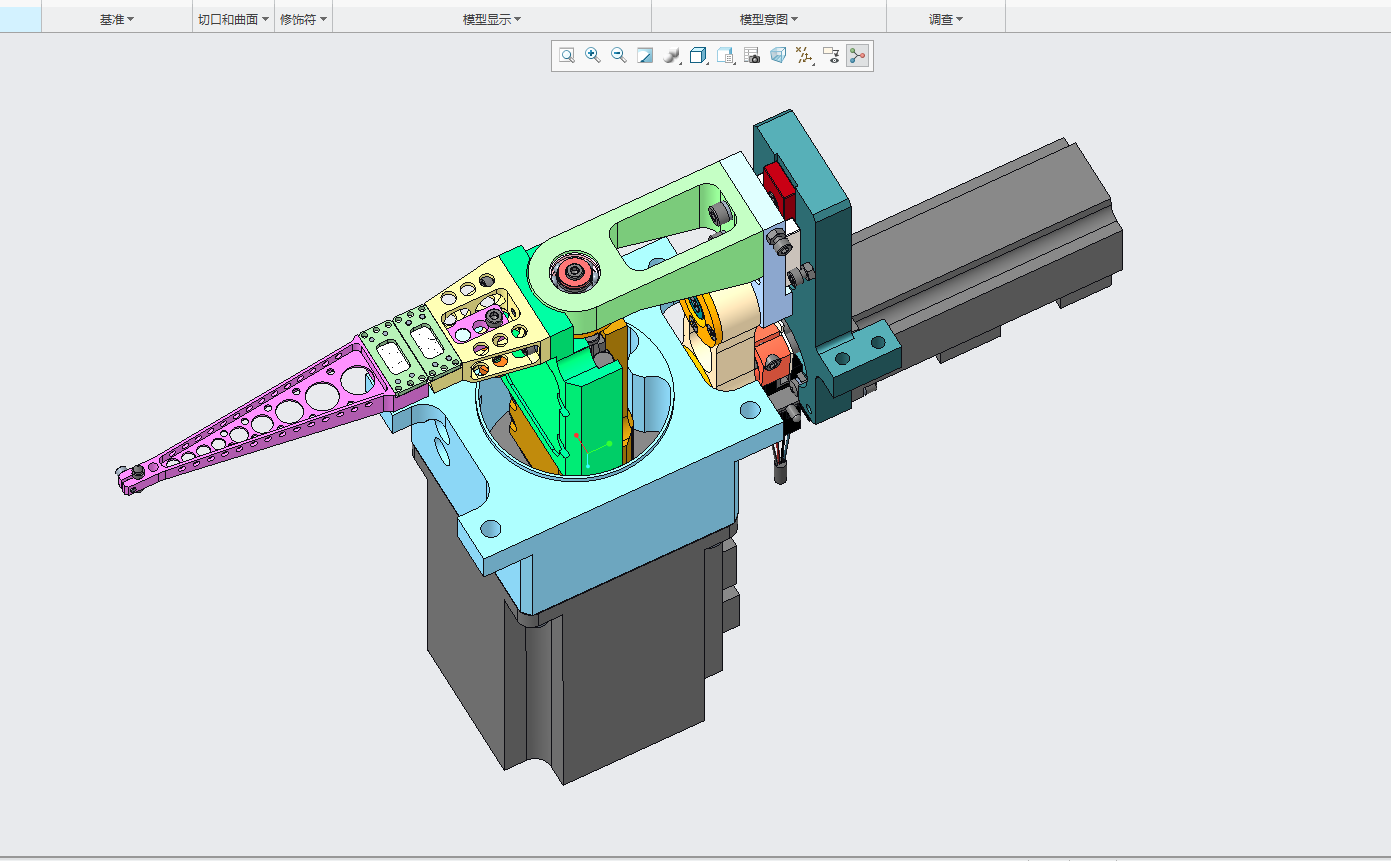Open the Display Style cube dropdown
The height and width of the screenshot is (861, 1391).
699,56
